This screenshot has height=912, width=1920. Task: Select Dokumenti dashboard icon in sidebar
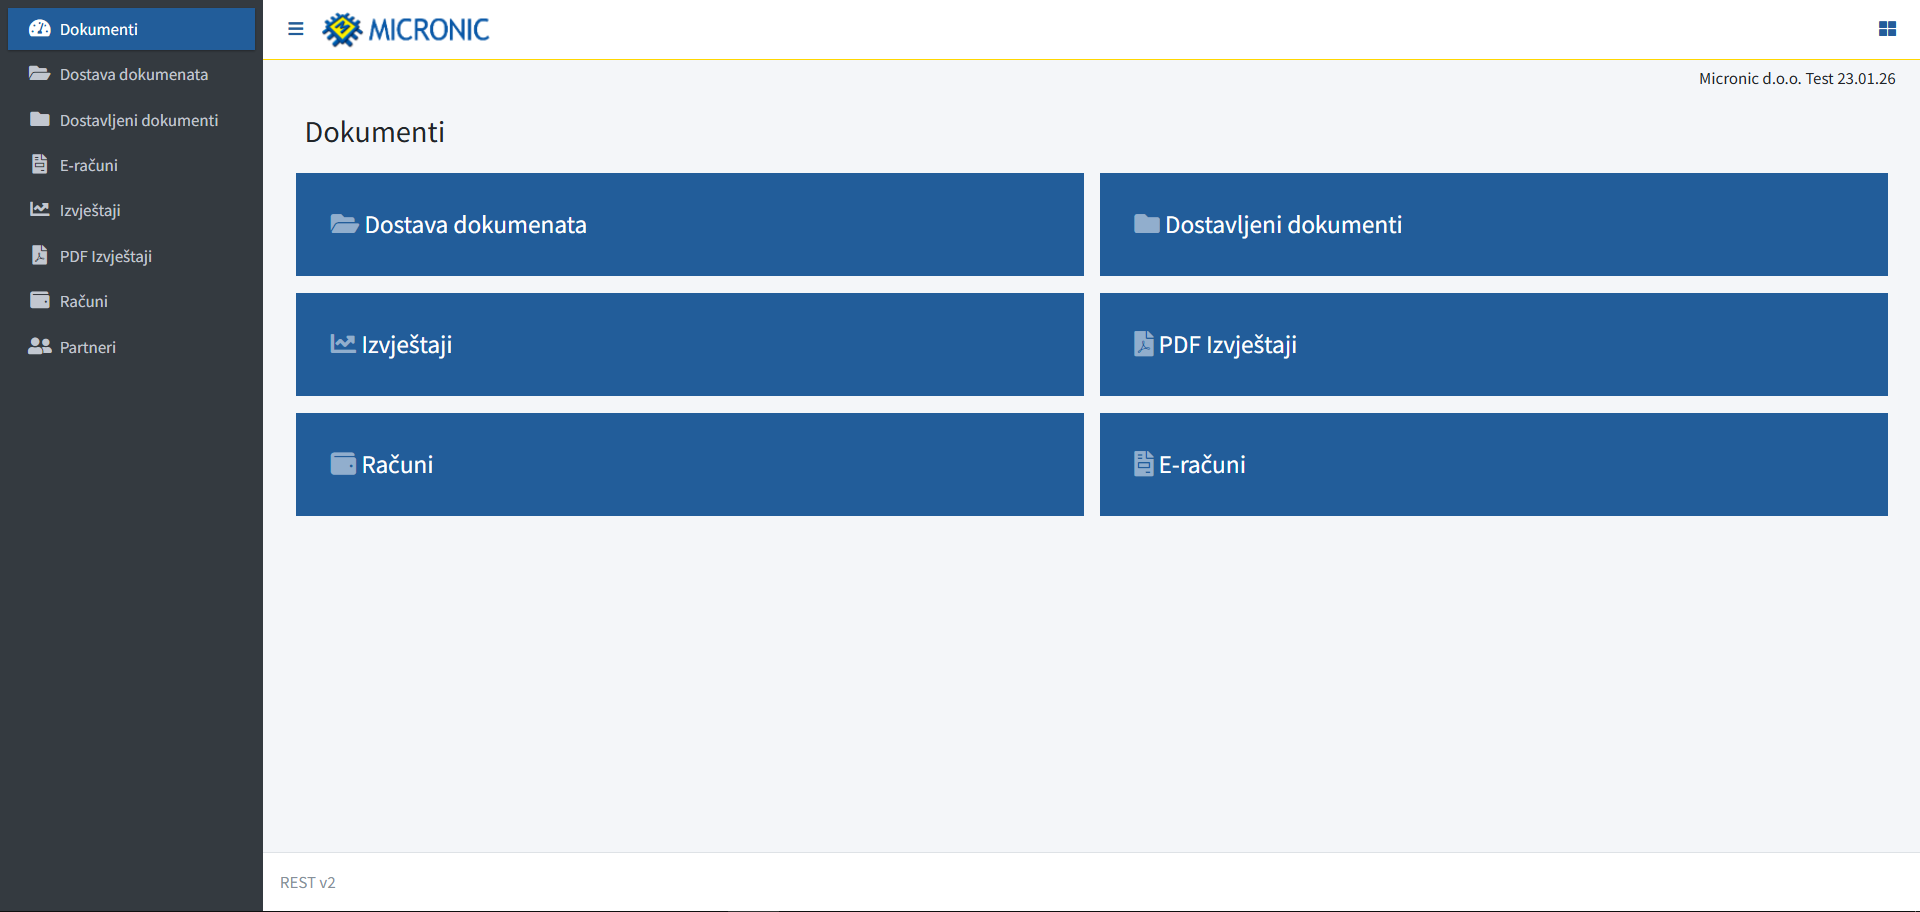coord(40,29)
